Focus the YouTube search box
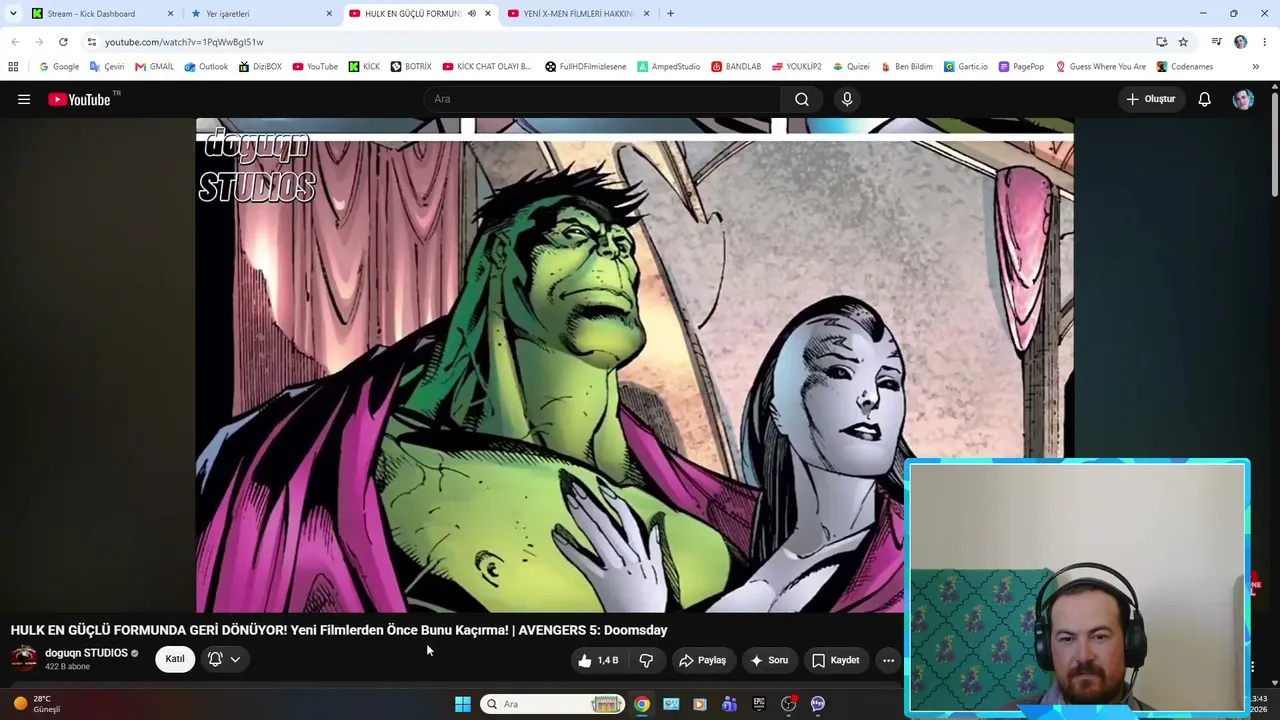 [602, 99]
